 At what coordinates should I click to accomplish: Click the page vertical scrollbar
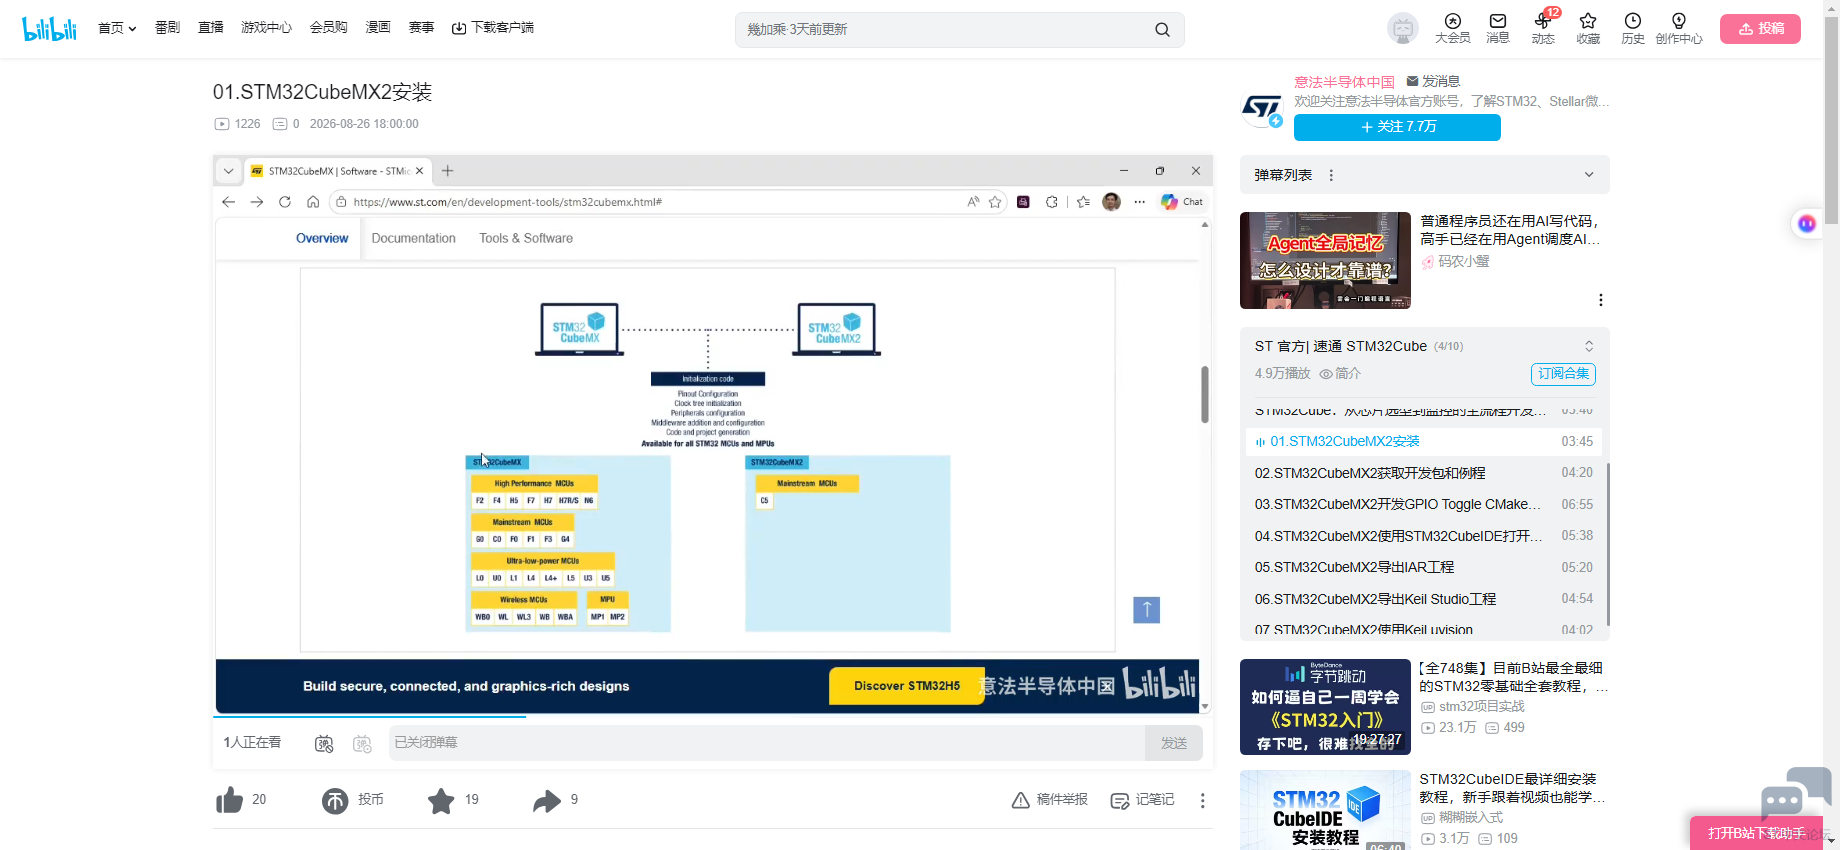(x=1831, y=120)
